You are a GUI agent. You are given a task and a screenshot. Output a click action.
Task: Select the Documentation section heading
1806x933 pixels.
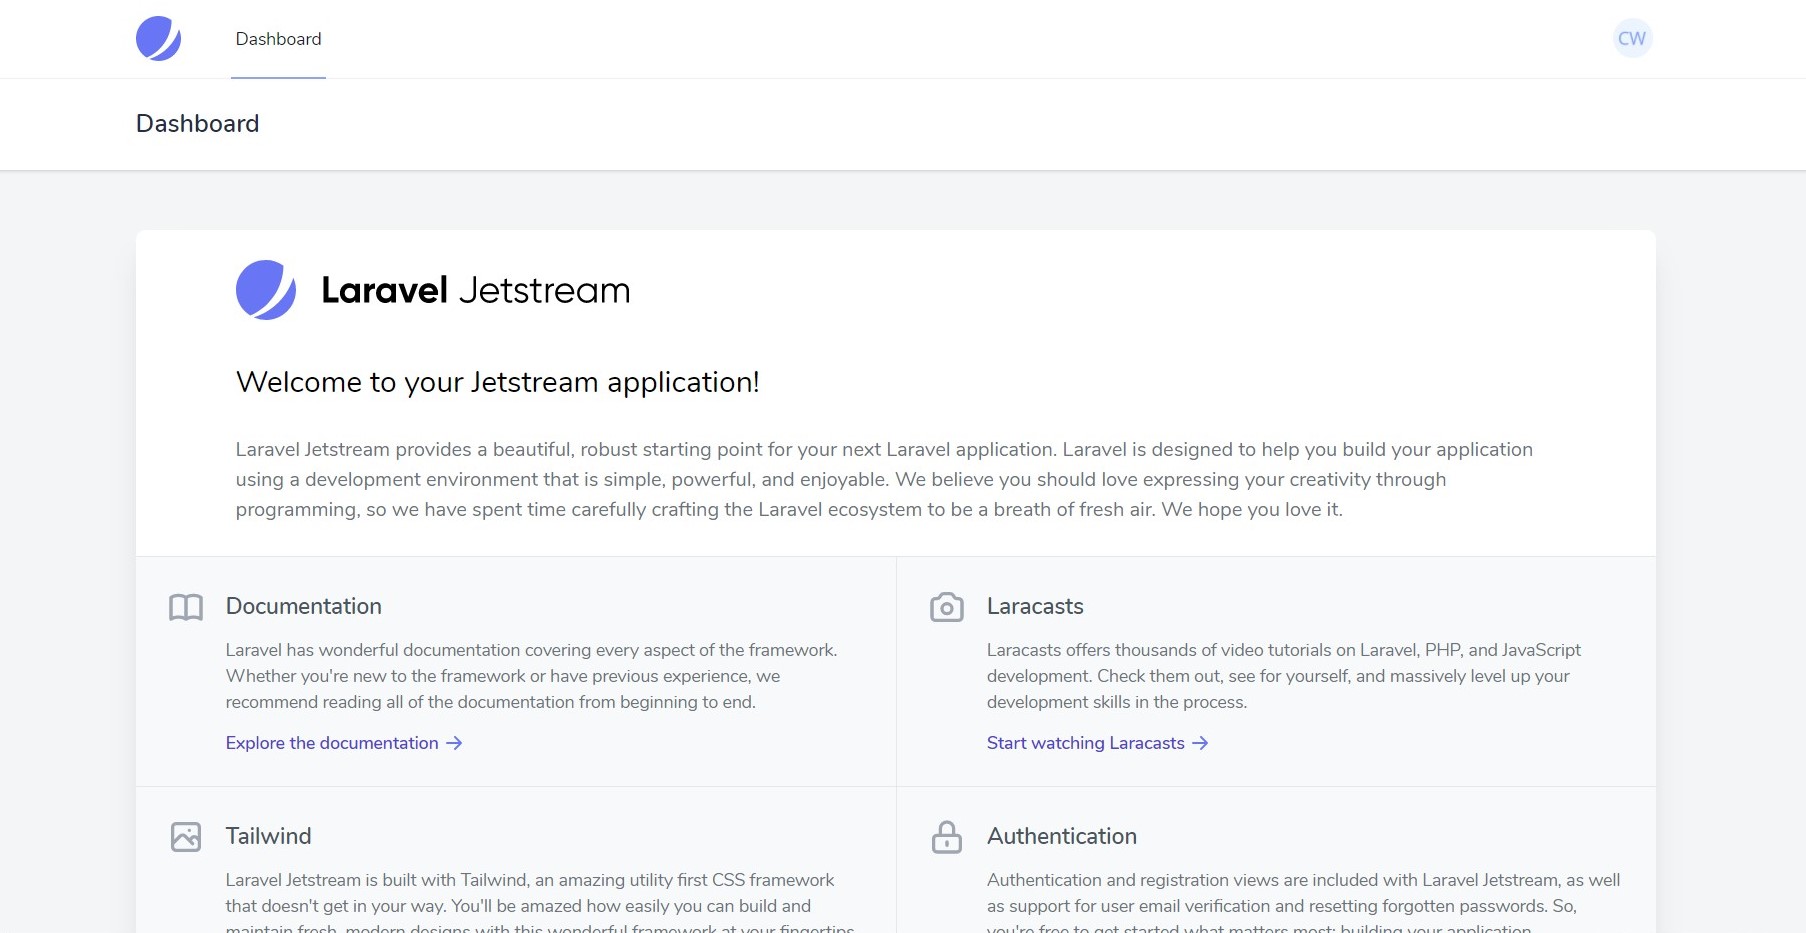[303, 606]
